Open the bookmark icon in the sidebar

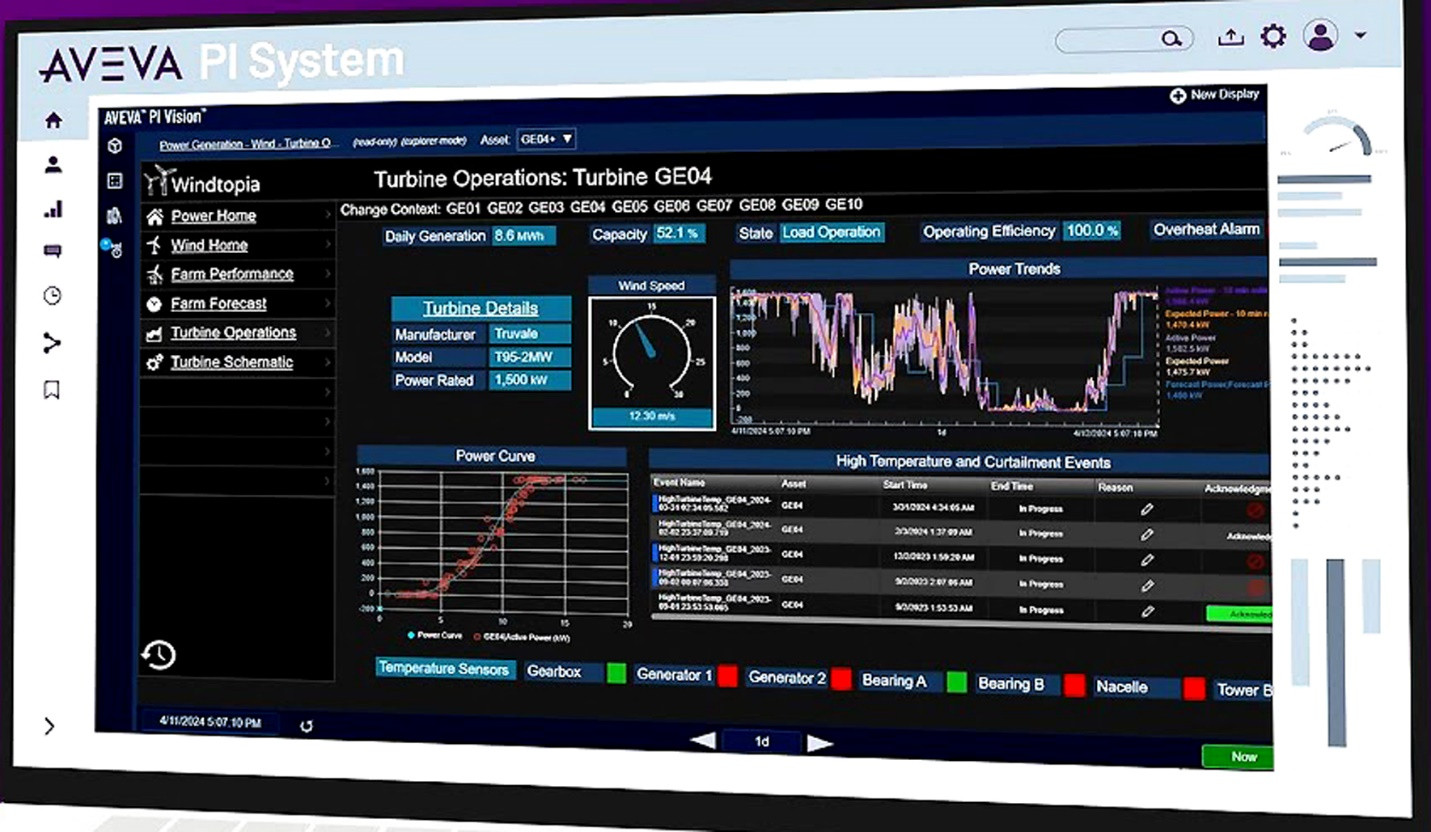click(x=52, y=389)
